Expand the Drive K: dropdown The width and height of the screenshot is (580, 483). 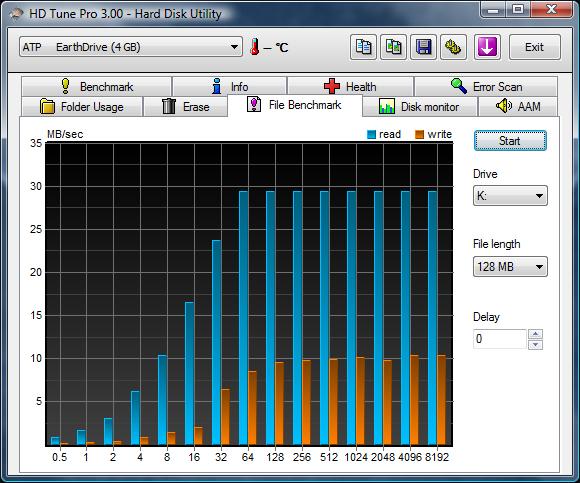(x=510, y=196)
